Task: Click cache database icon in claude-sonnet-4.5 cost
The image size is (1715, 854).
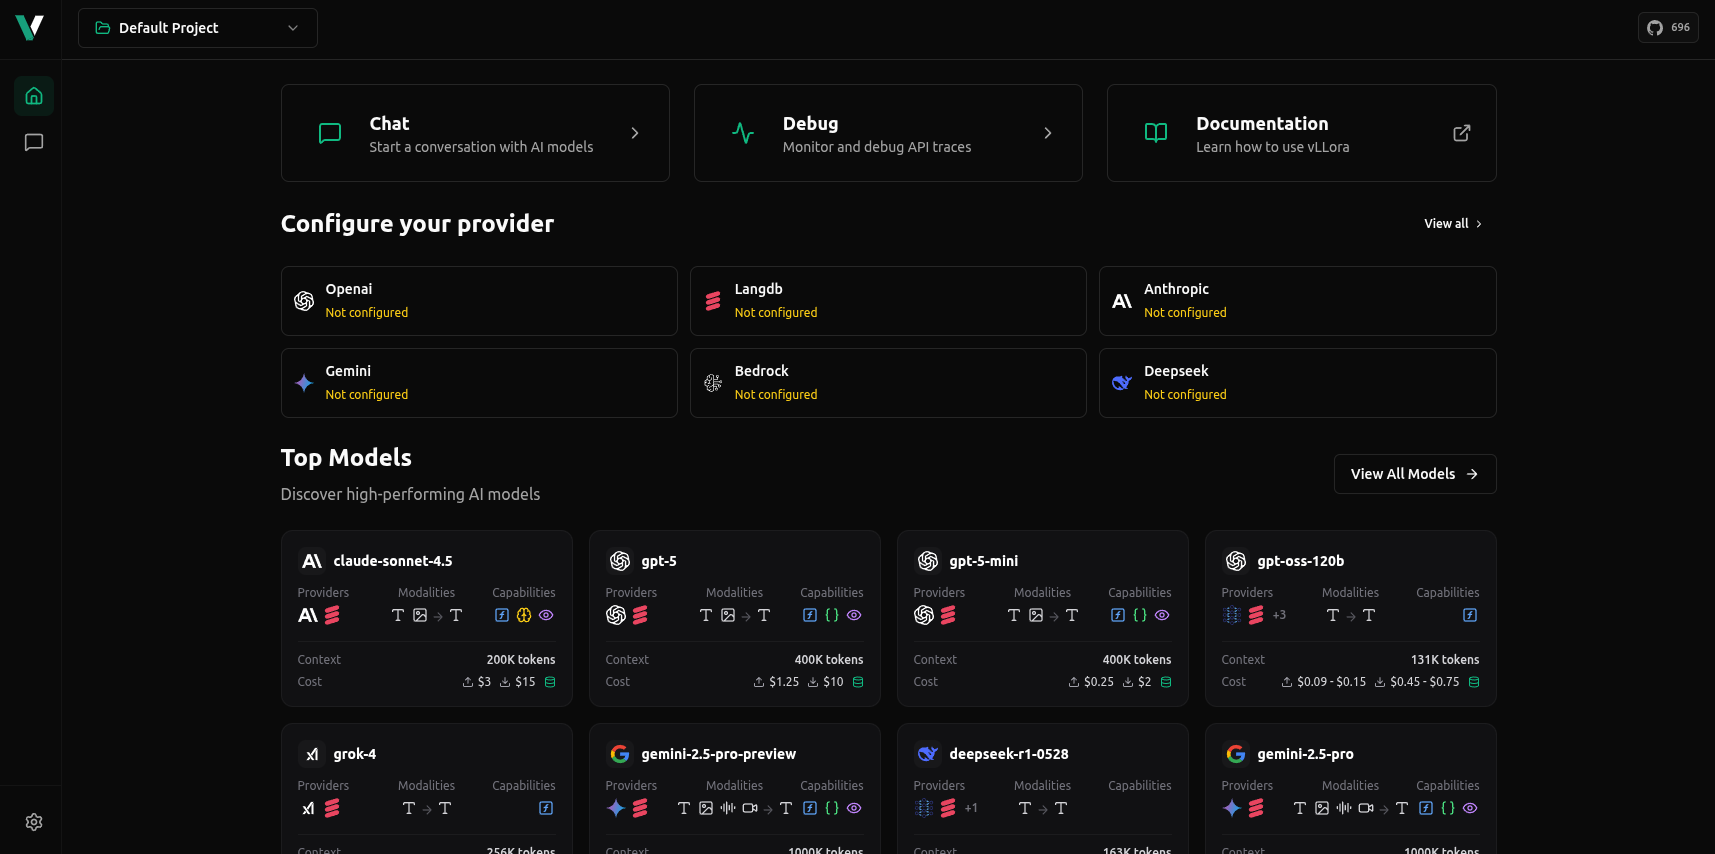Action: (550, 682)
